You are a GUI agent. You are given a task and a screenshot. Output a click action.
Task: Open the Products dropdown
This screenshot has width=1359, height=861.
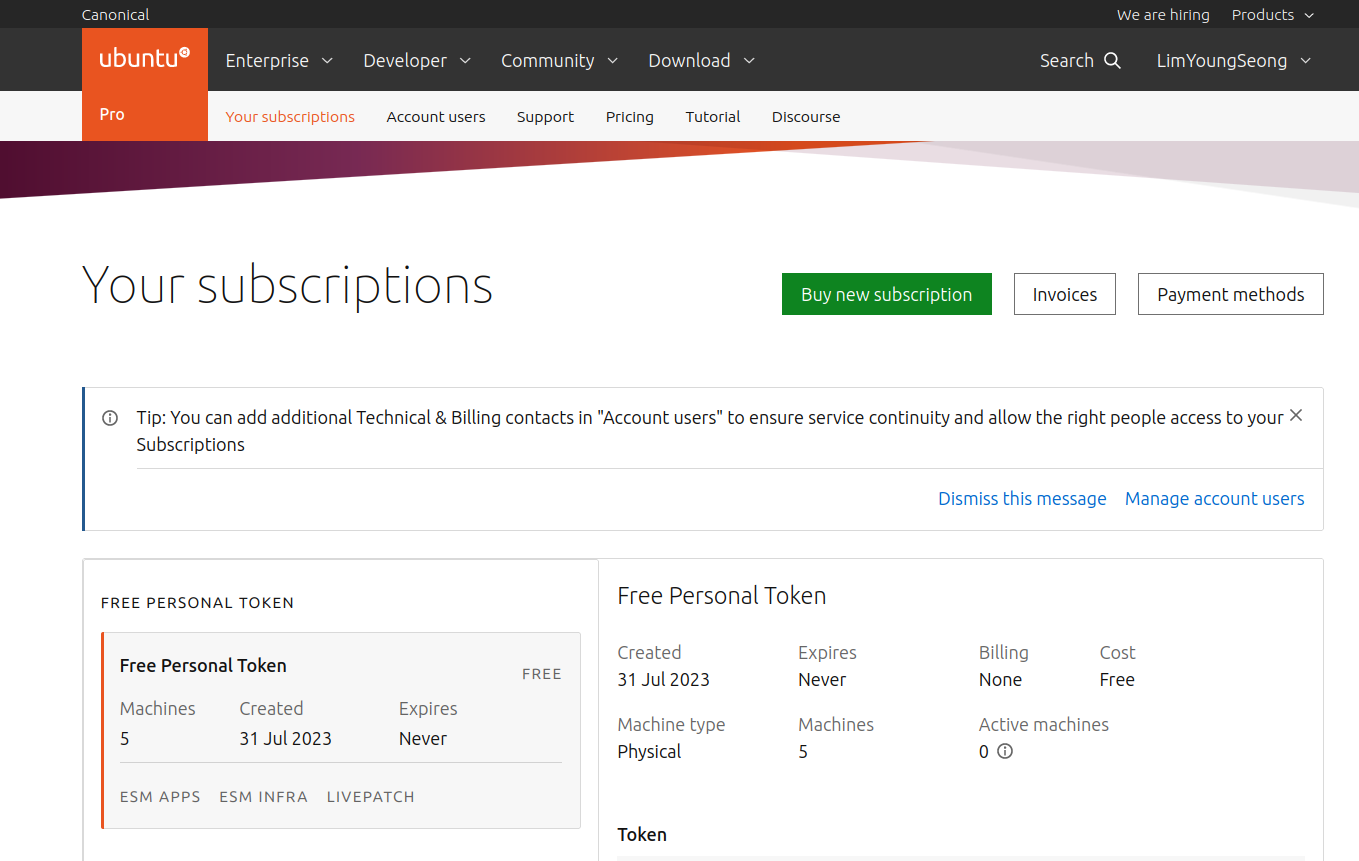(x=1273, y=15)
